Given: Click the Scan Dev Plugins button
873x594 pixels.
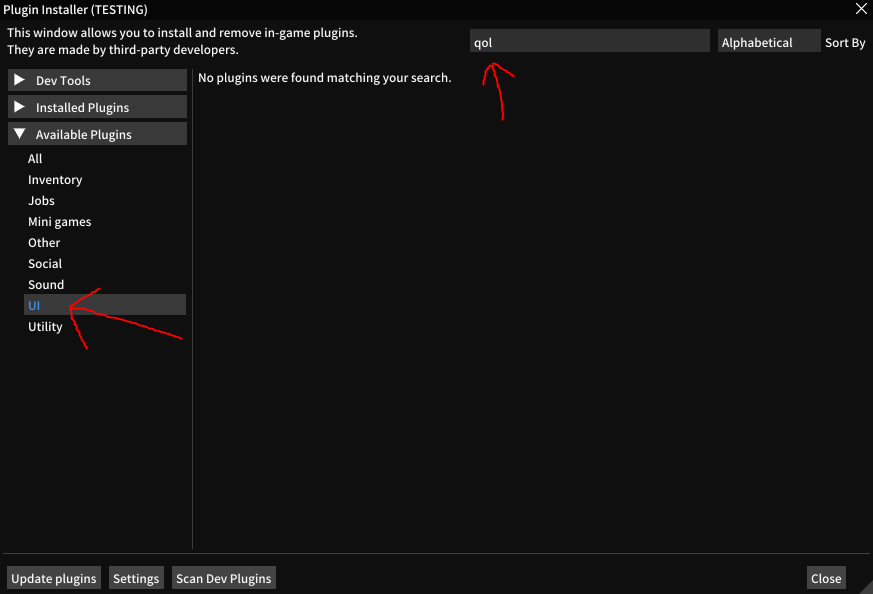Looking at the screenshot, I should 223,577.
